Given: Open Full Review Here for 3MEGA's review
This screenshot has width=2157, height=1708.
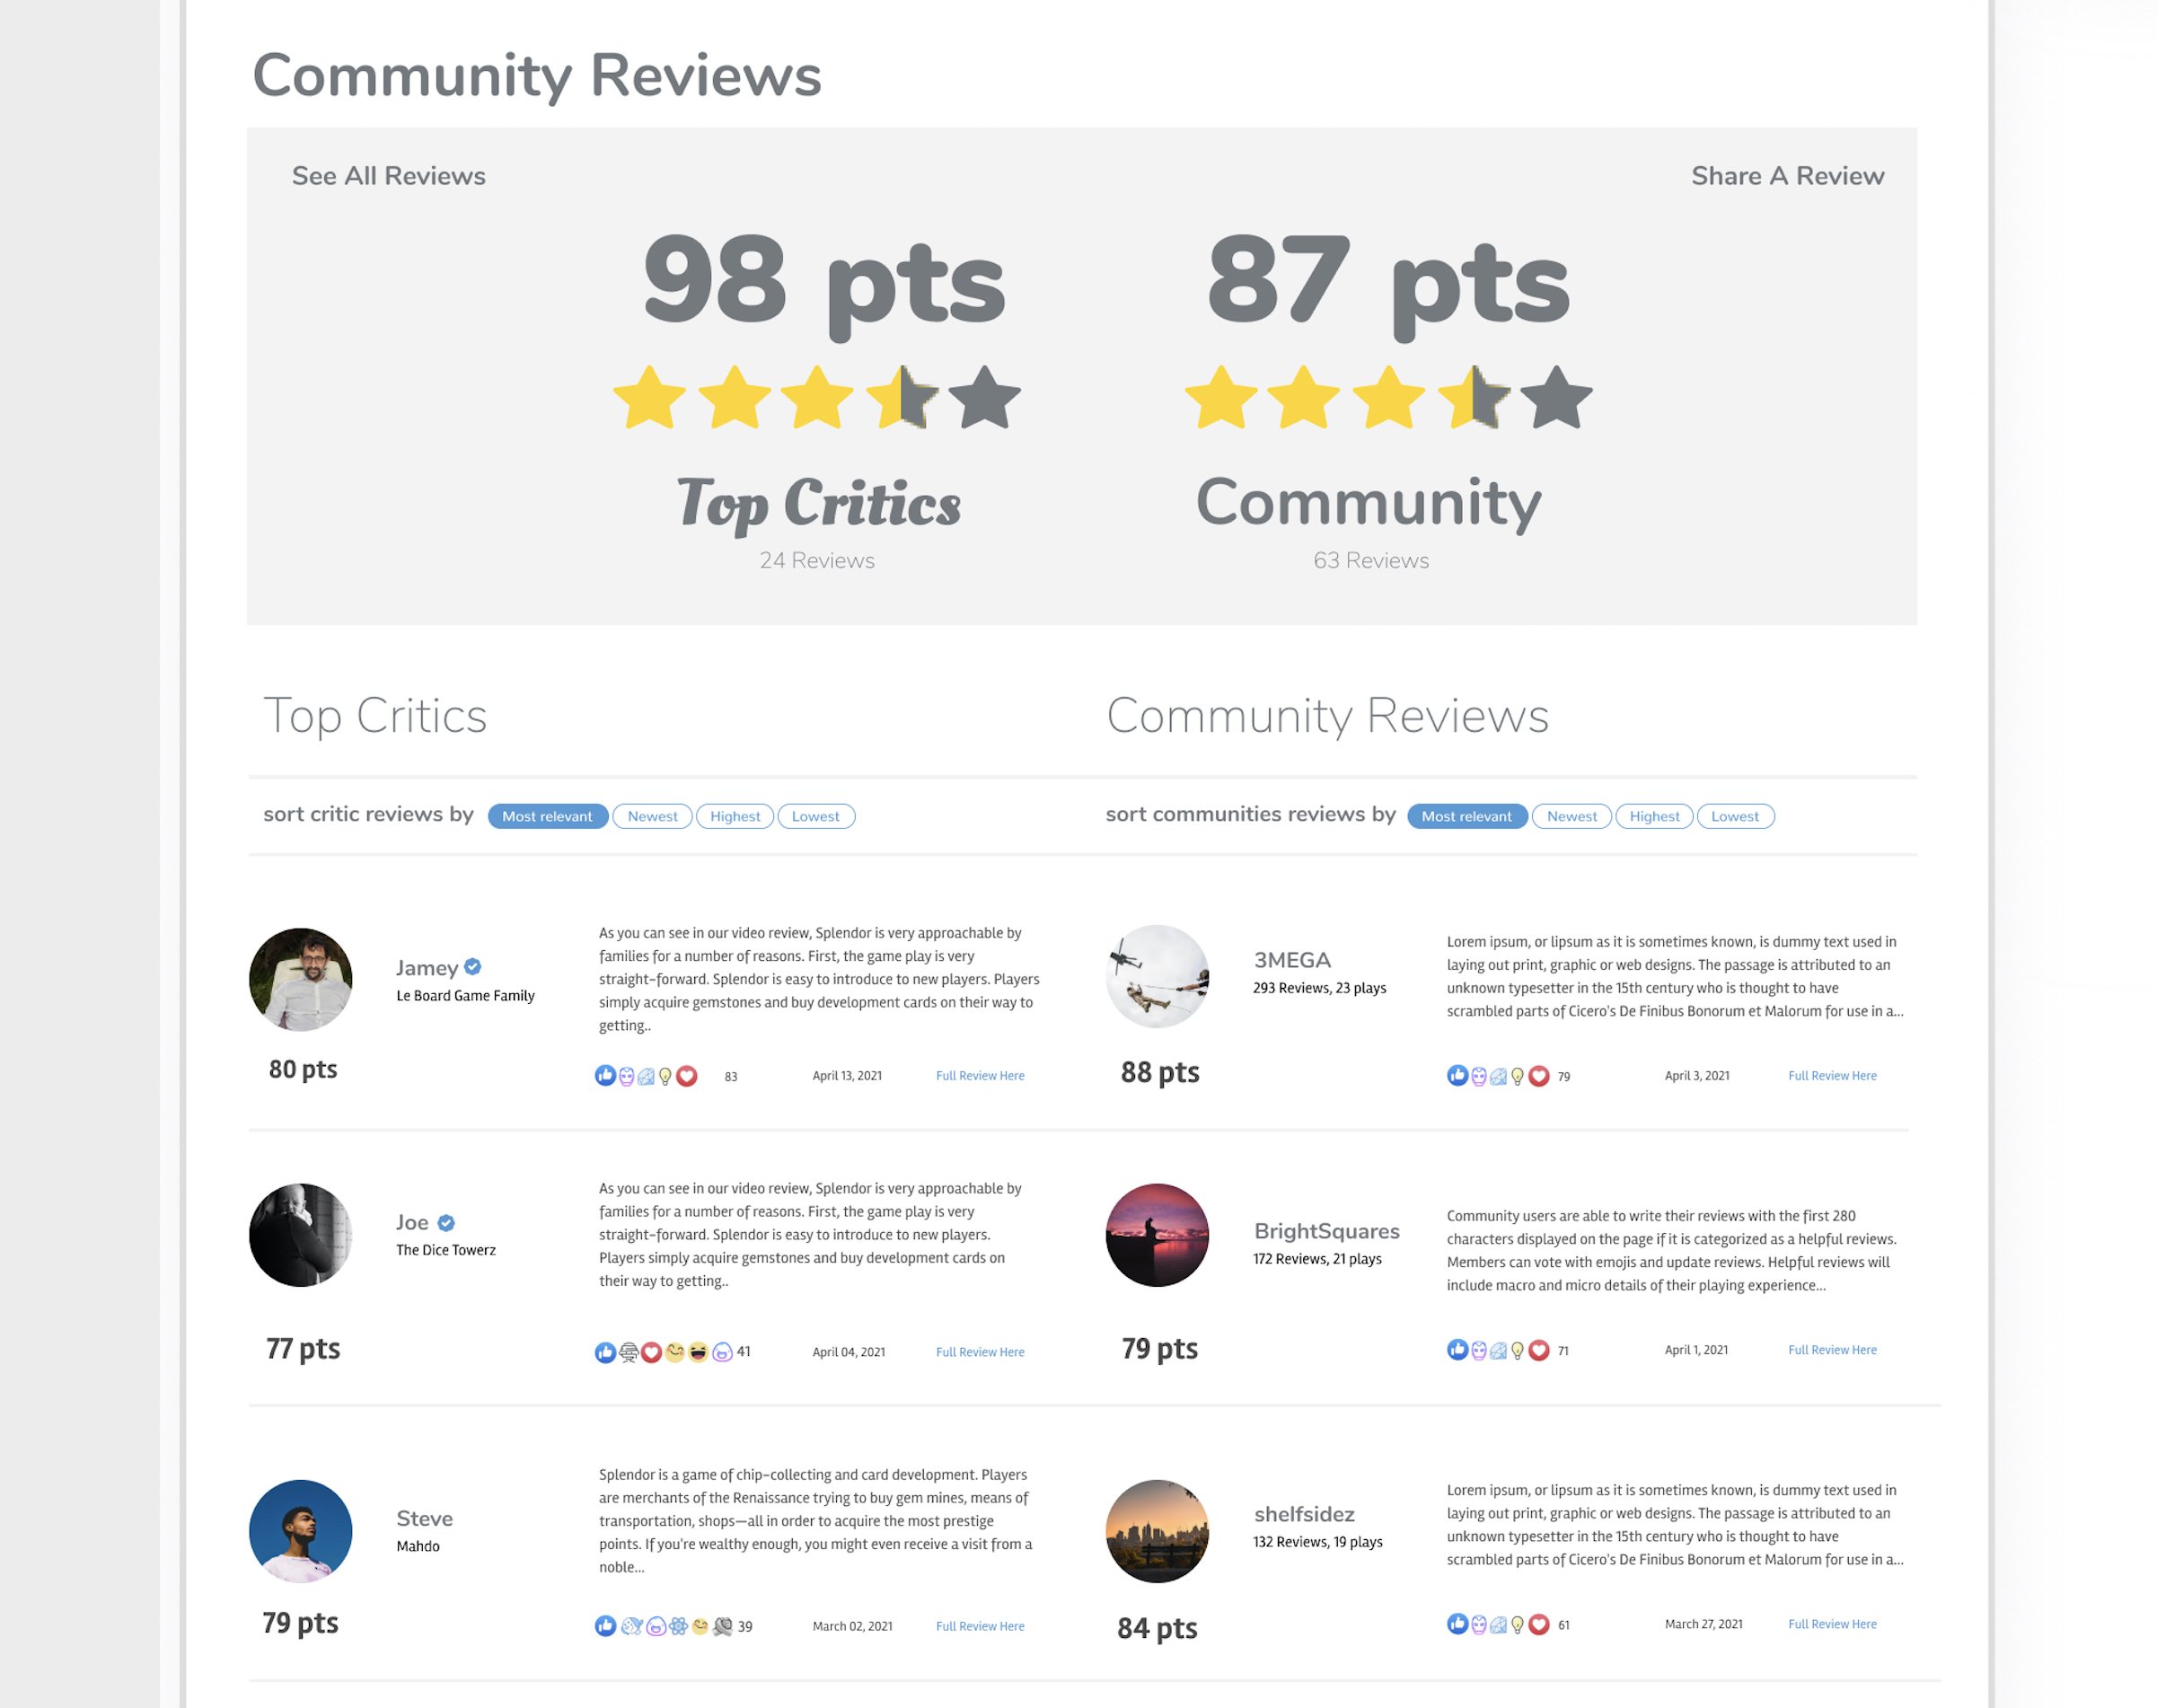Looking at the screenshot, I should point(1831,1073).
